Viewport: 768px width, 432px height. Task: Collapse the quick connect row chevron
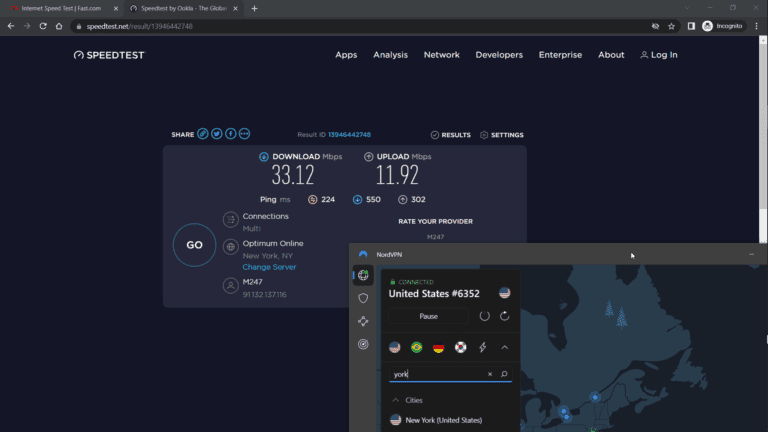505,347
